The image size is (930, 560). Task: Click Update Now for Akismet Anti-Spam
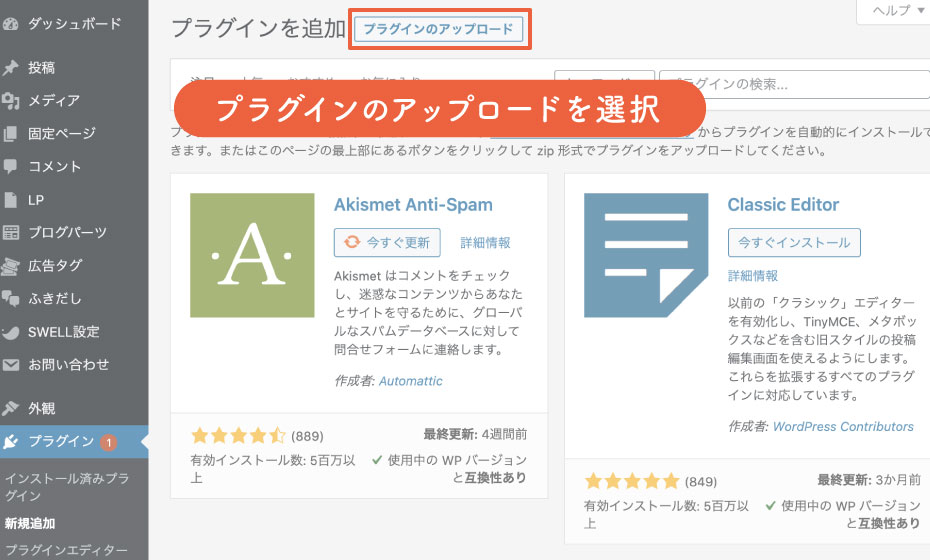pyautogui.click(x=387, y=242)
